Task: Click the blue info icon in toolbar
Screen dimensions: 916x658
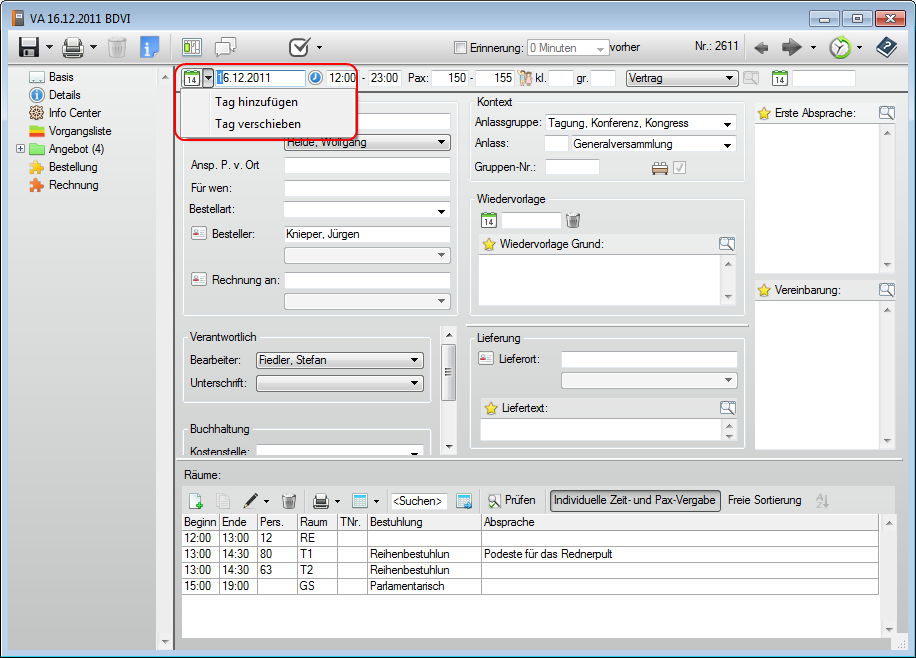Action: click(149, 47)
